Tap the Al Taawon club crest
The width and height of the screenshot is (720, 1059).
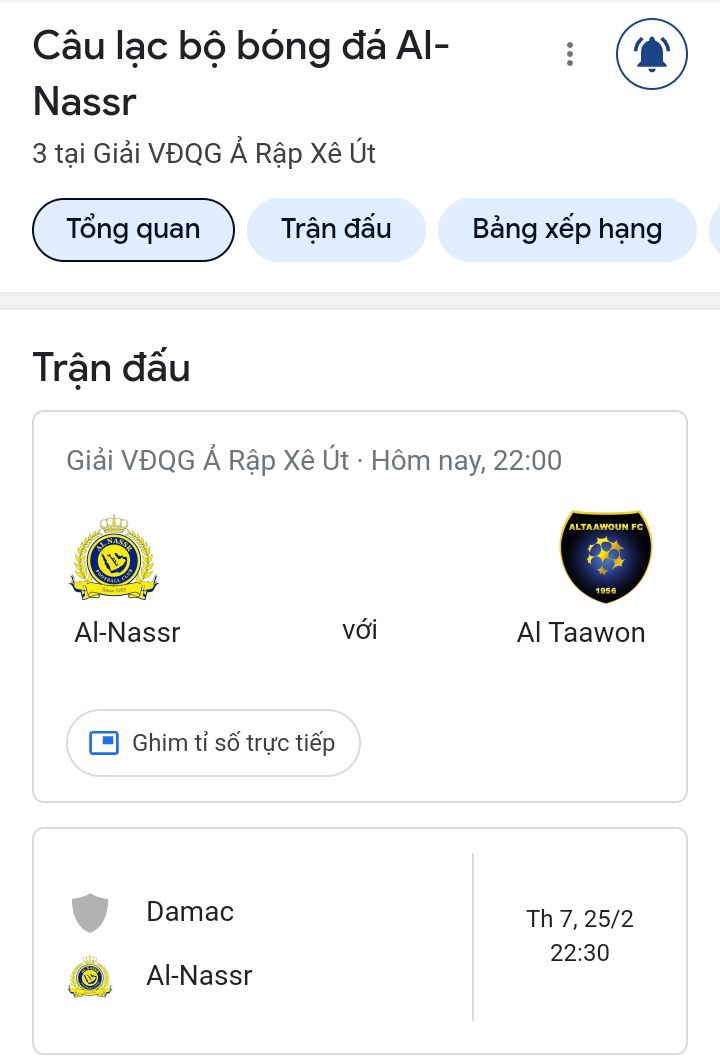tap(606, 556)
